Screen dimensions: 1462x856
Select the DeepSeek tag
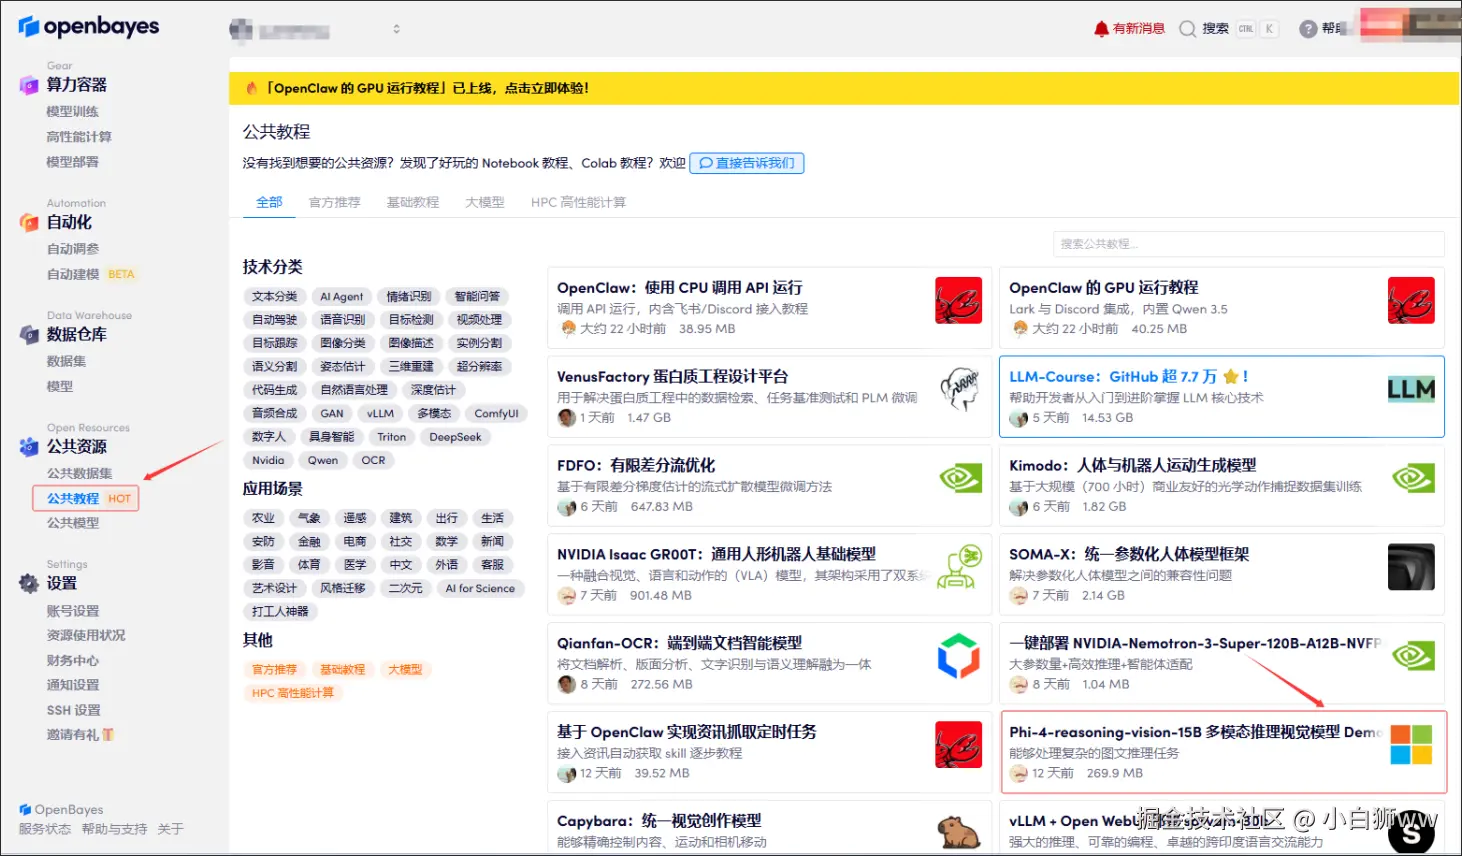455,437
